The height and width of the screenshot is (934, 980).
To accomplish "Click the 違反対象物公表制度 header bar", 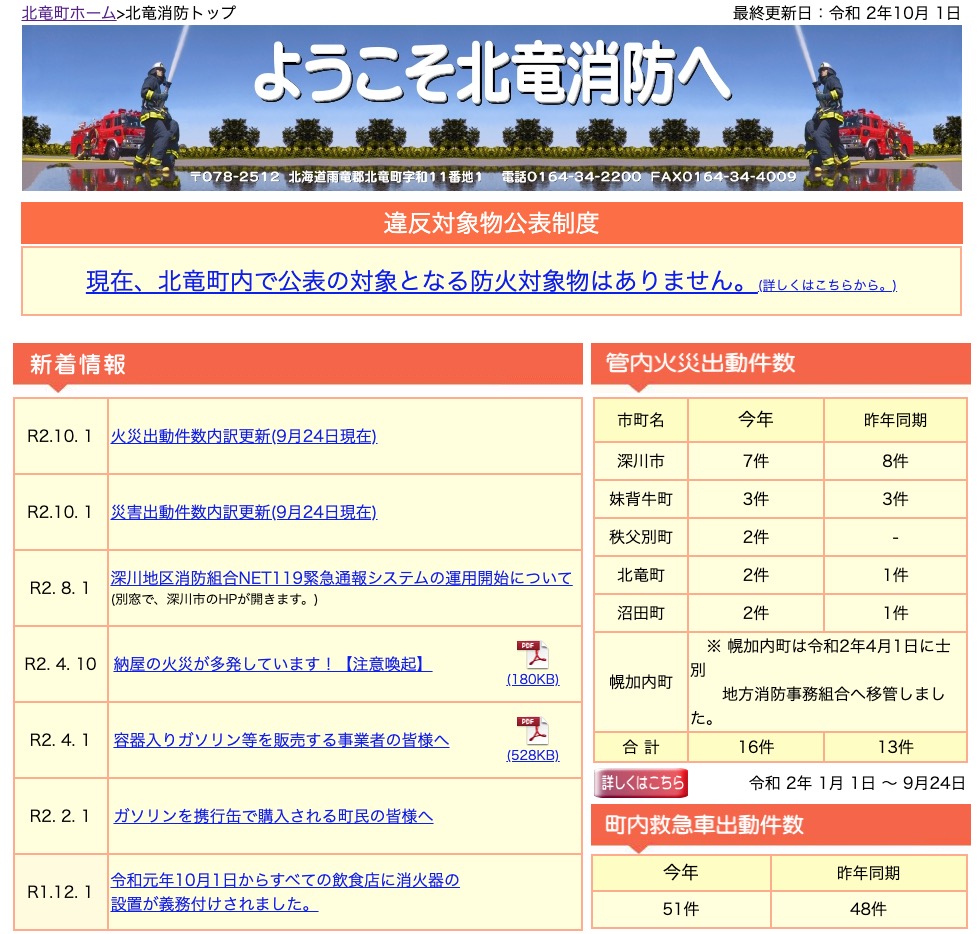I will click(490, 224).
